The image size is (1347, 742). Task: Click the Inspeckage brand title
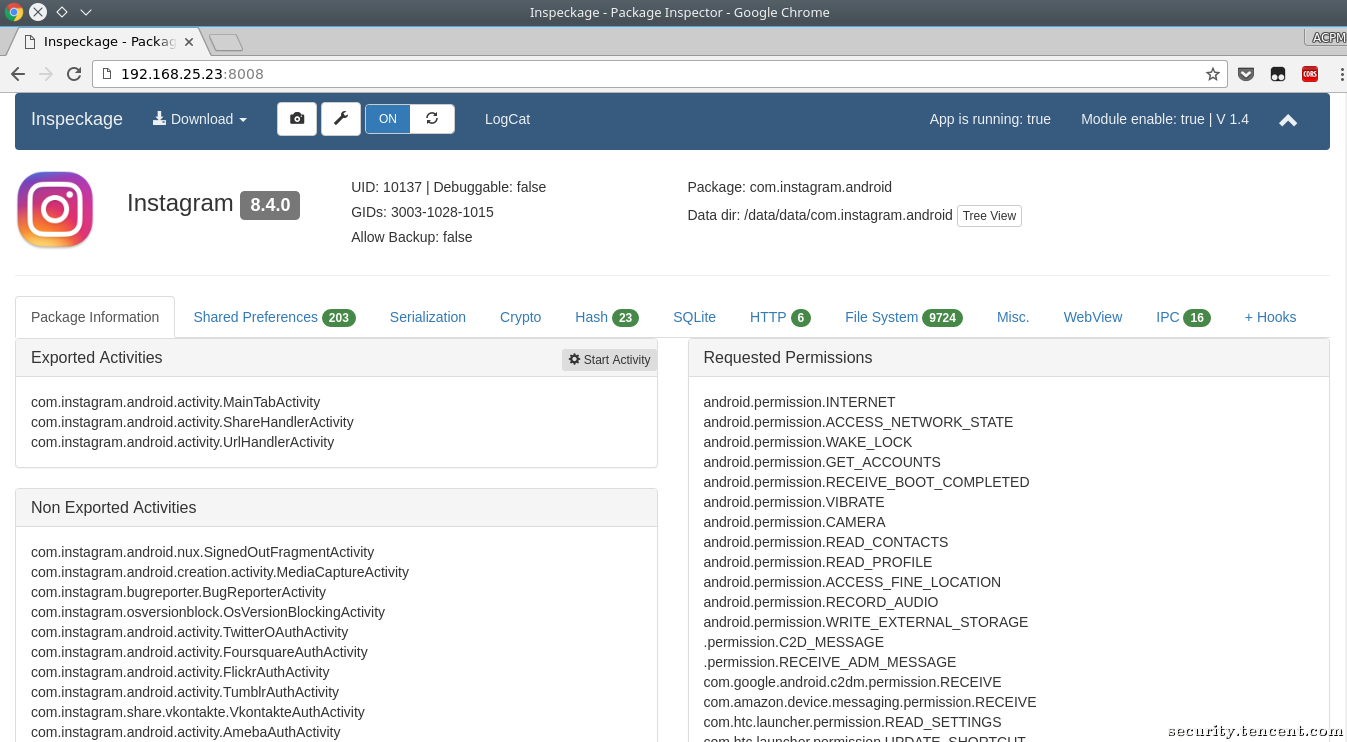[77, 119]
